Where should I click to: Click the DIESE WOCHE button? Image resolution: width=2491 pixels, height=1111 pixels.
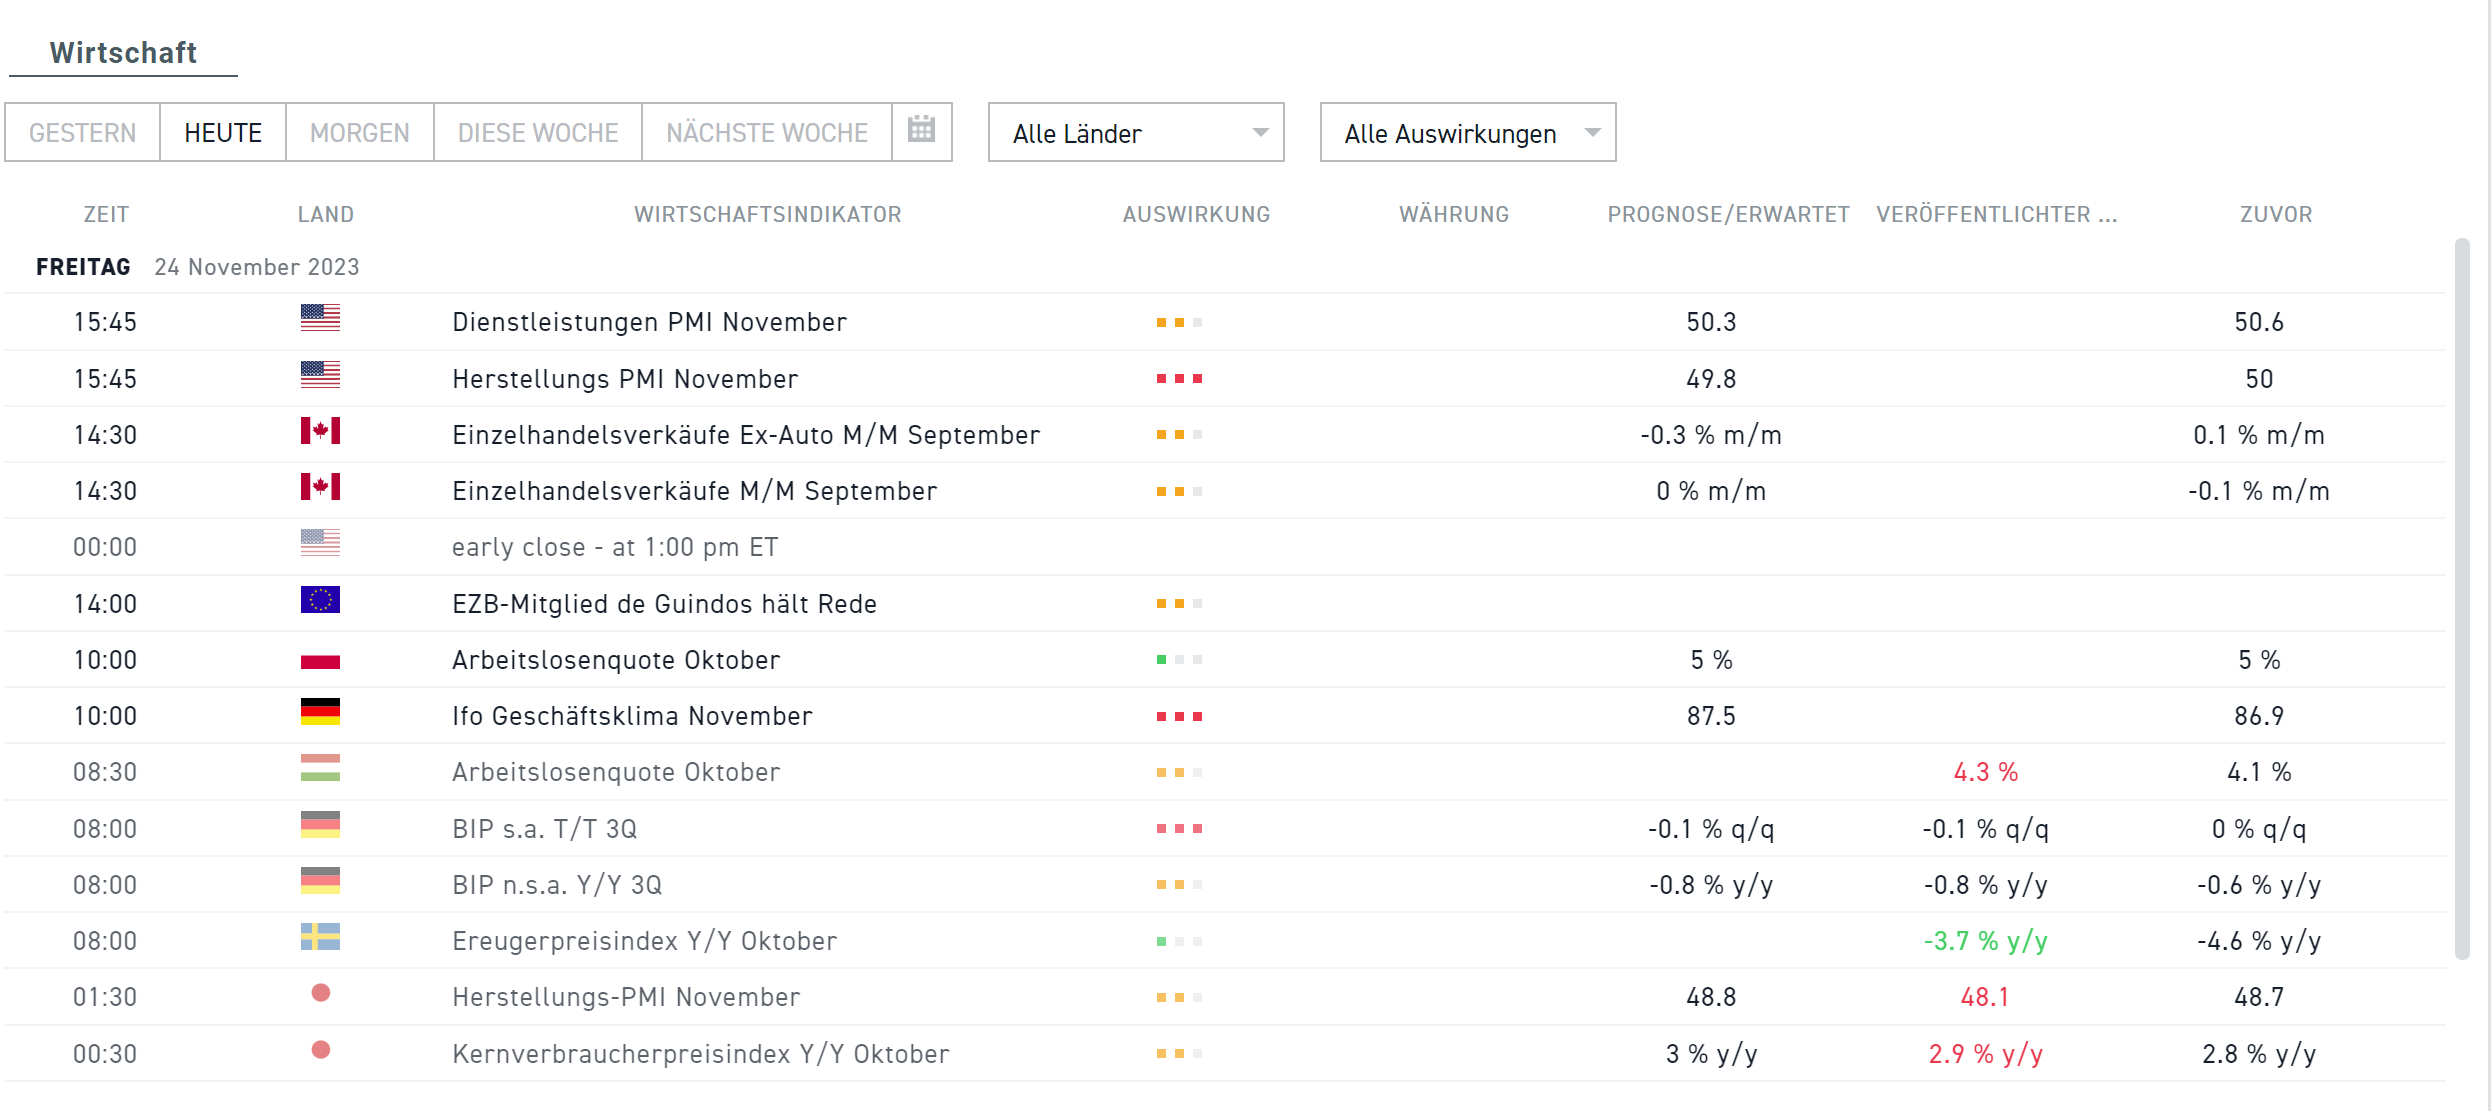536,131
